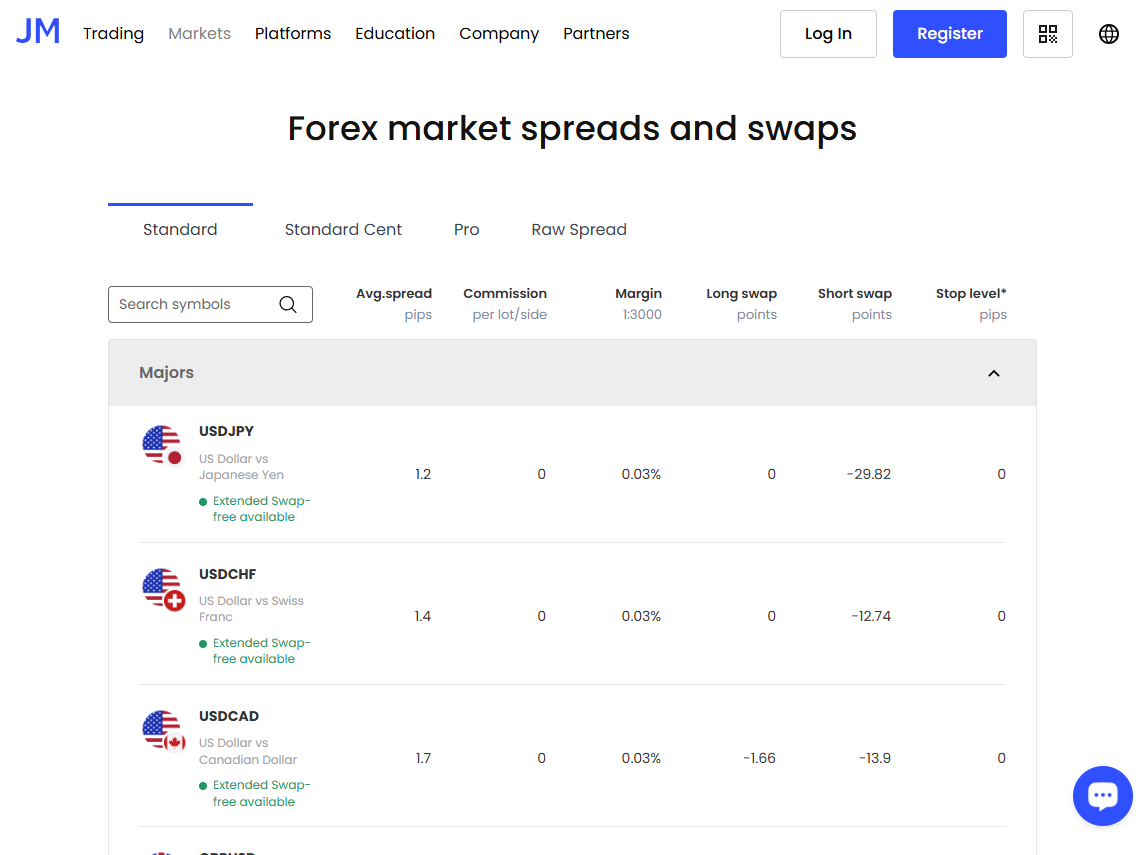Image resolution: width=1147 pixels, height=855 pixels.
Task: Open the live chat bubble
Action: [x=1102, y=795]
